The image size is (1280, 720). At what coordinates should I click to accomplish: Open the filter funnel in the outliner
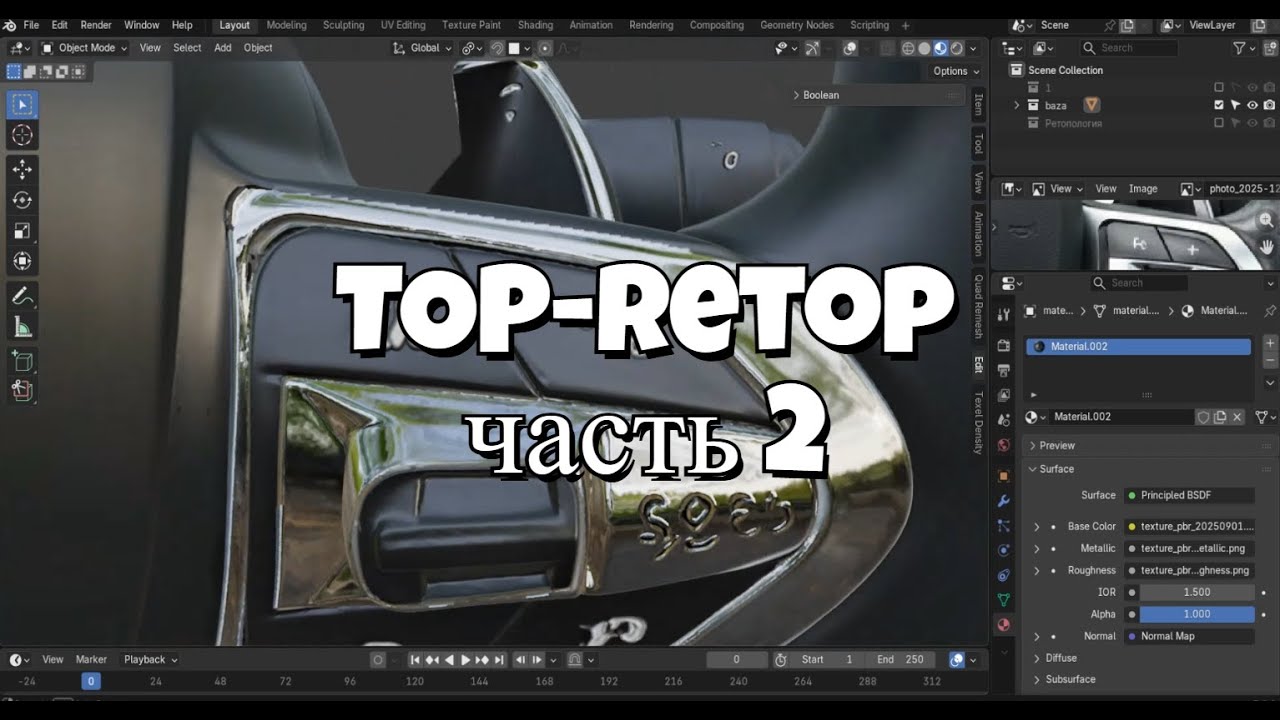point(1245,48)
